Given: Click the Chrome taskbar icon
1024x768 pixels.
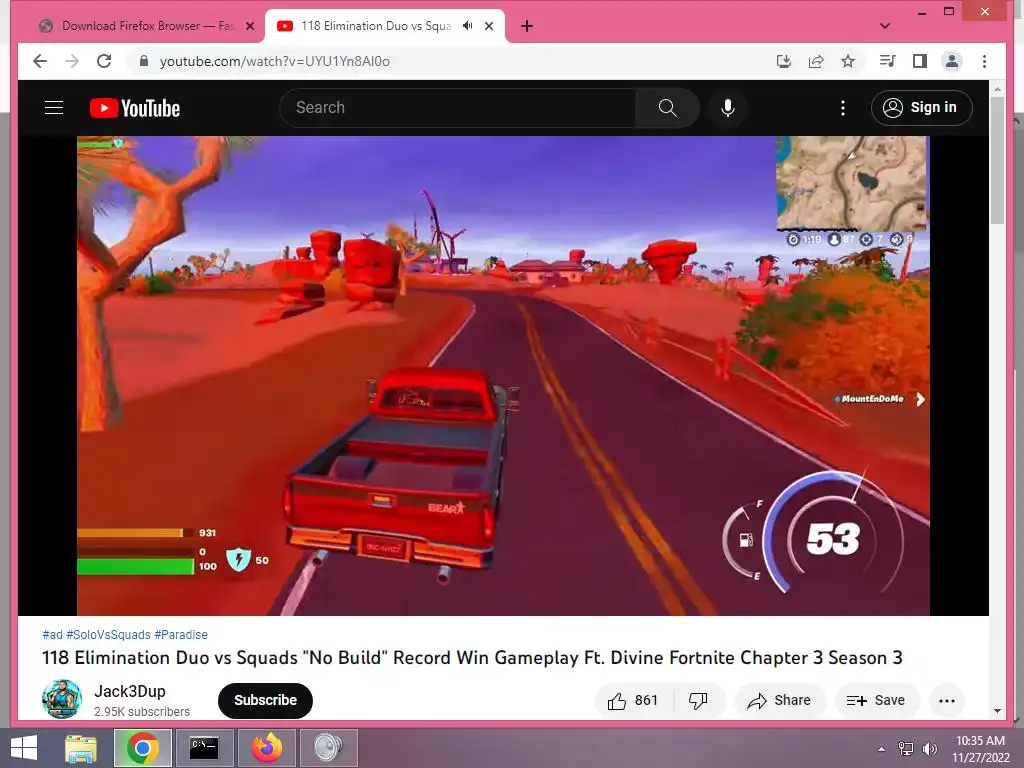Looking at the screenshot, I should pos(142,748).
